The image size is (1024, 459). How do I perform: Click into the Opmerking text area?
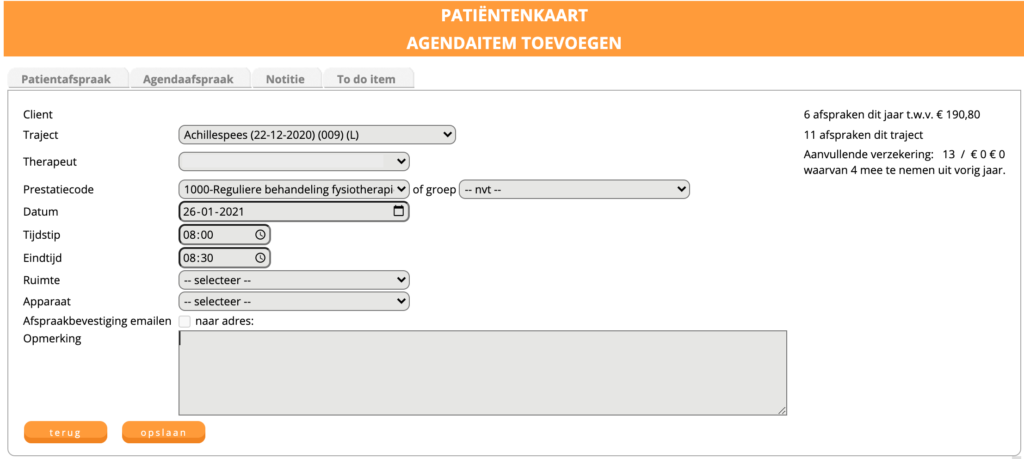(482, 372)
